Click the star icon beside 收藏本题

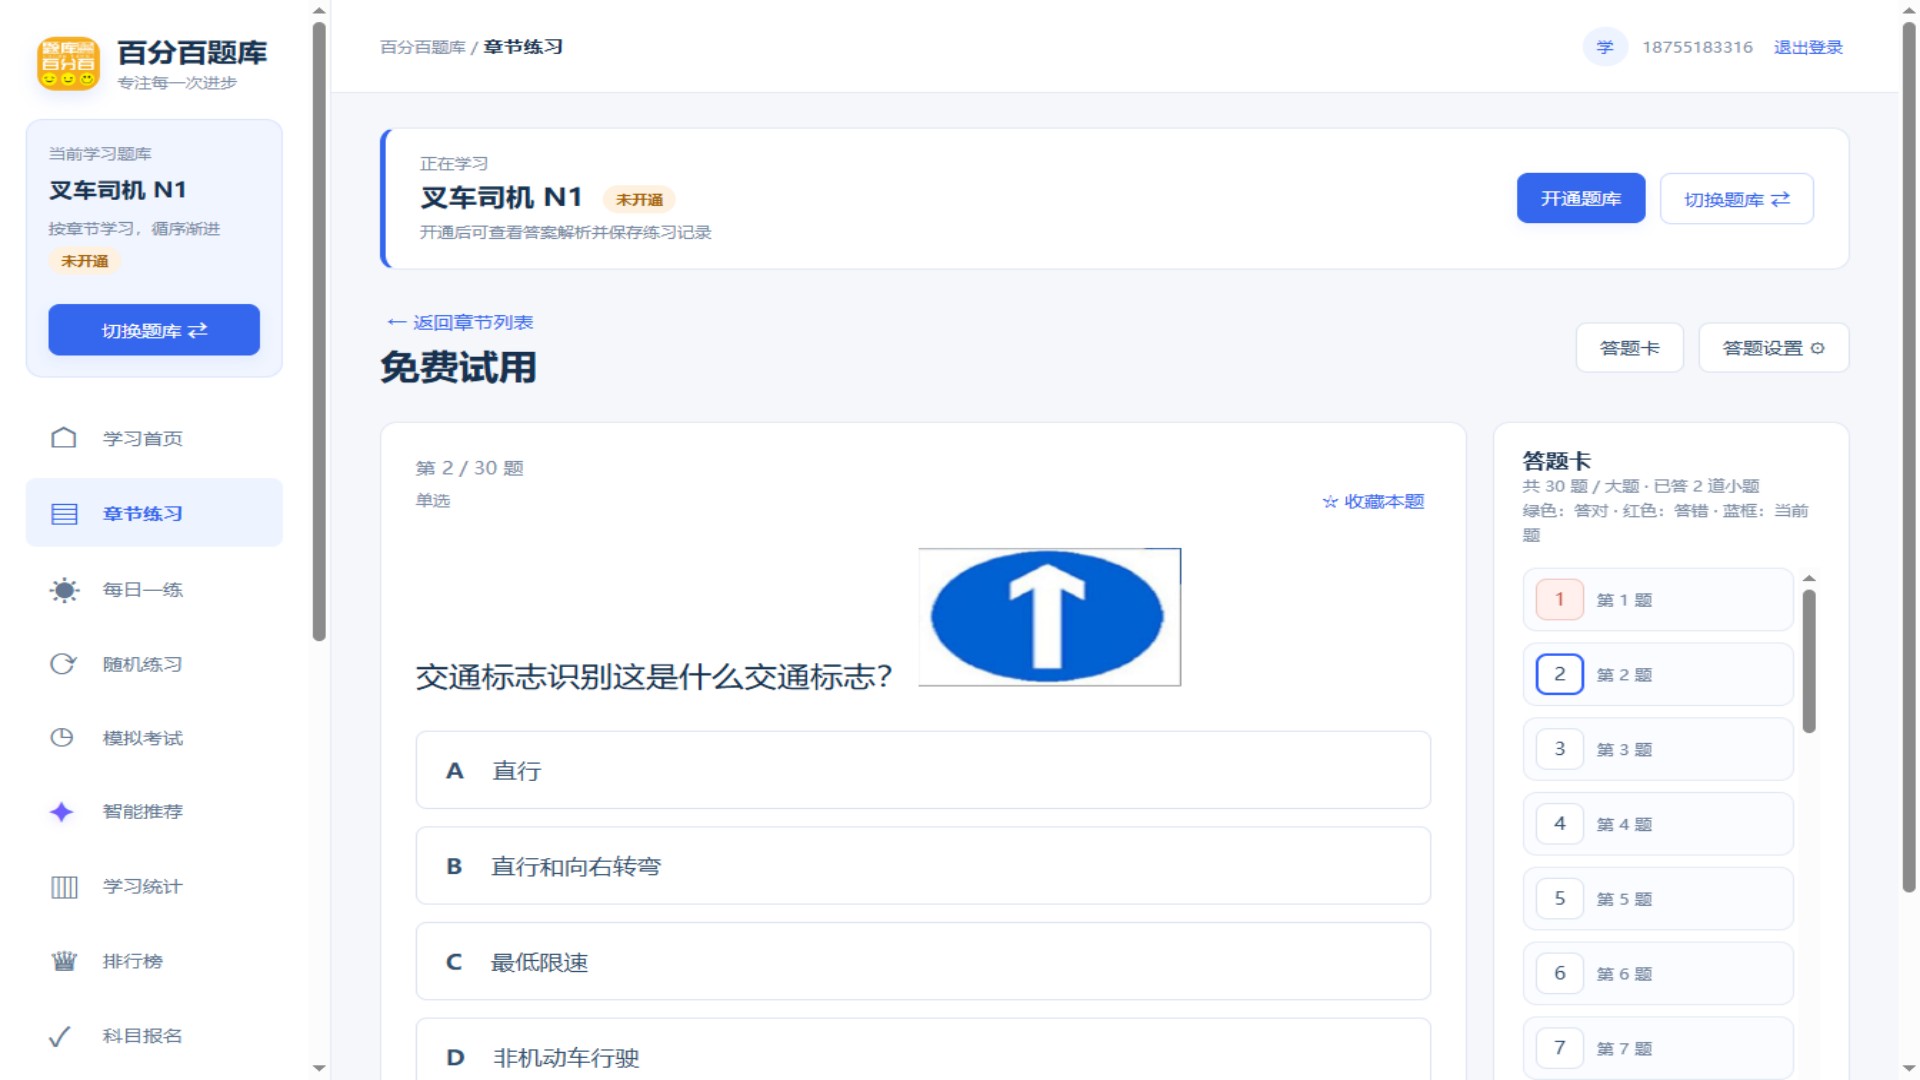(1330, 502)
